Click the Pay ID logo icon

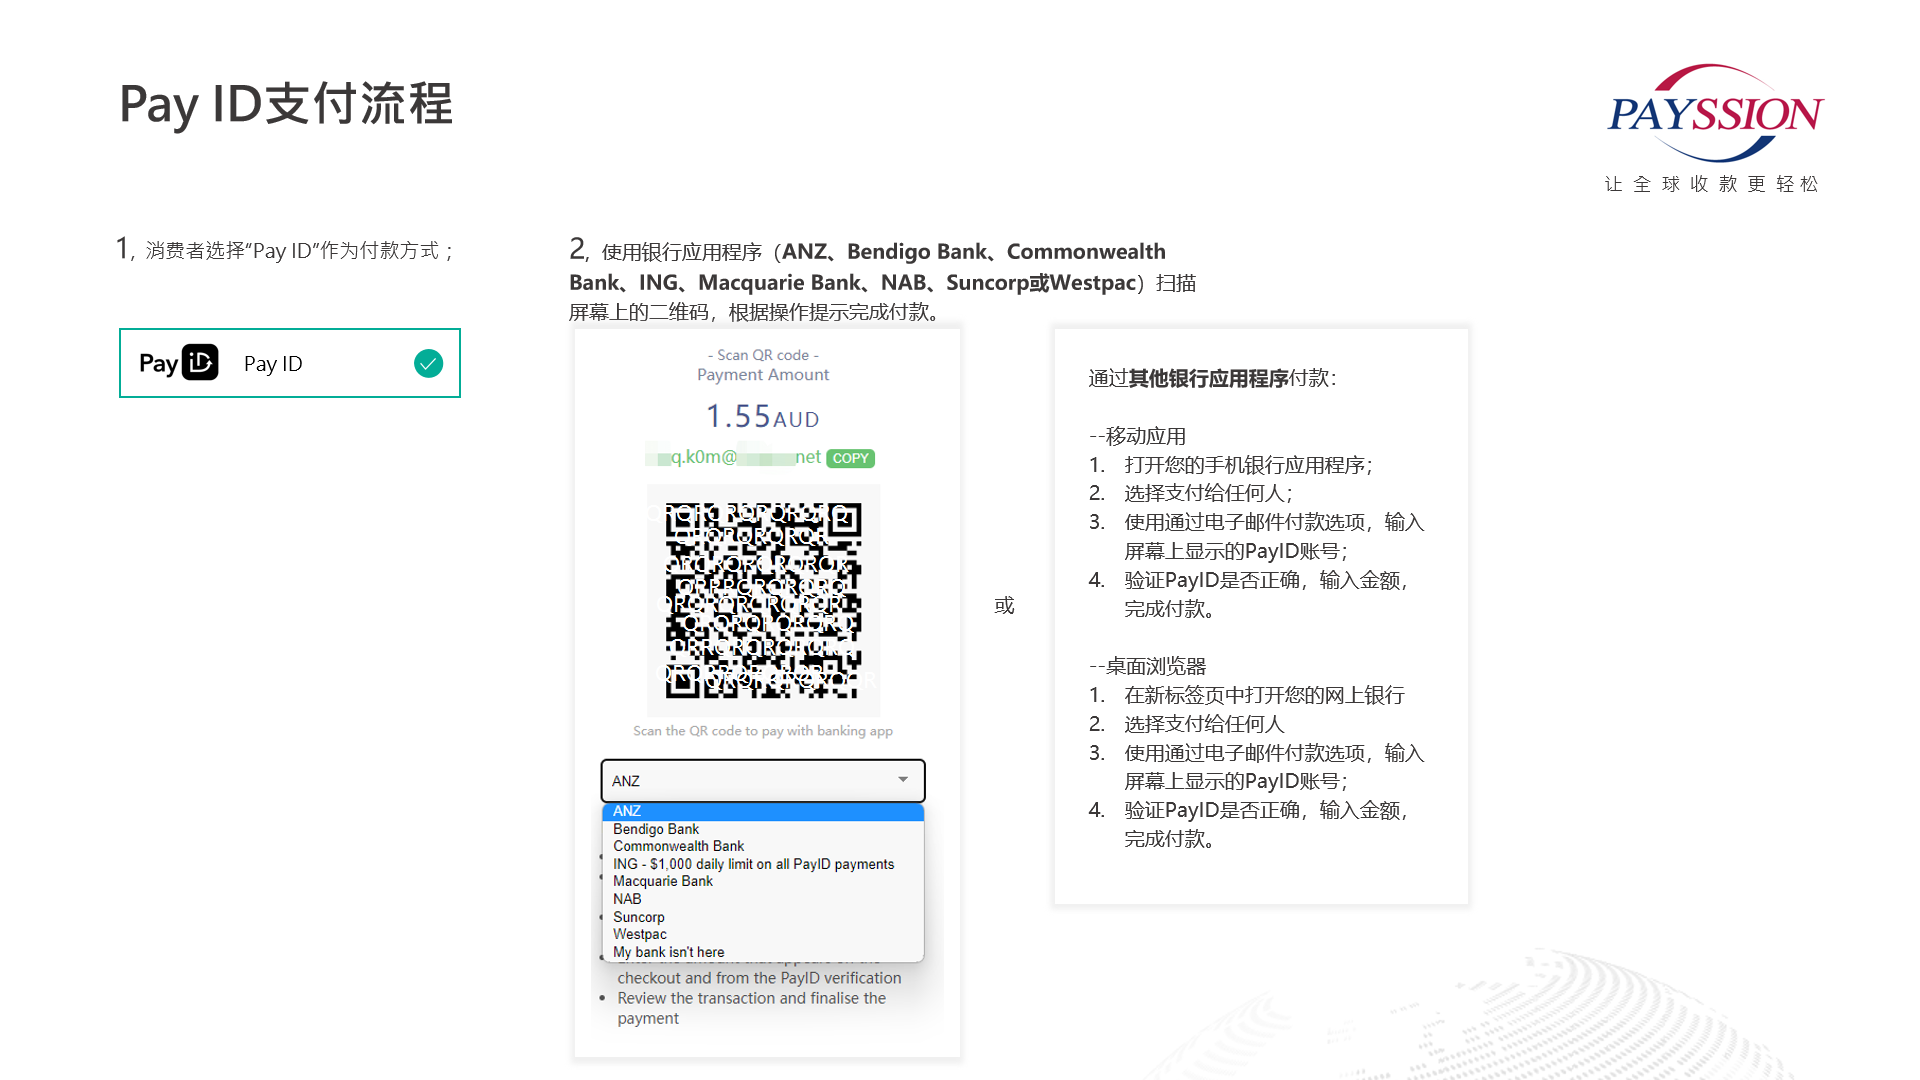coord(199,363)
